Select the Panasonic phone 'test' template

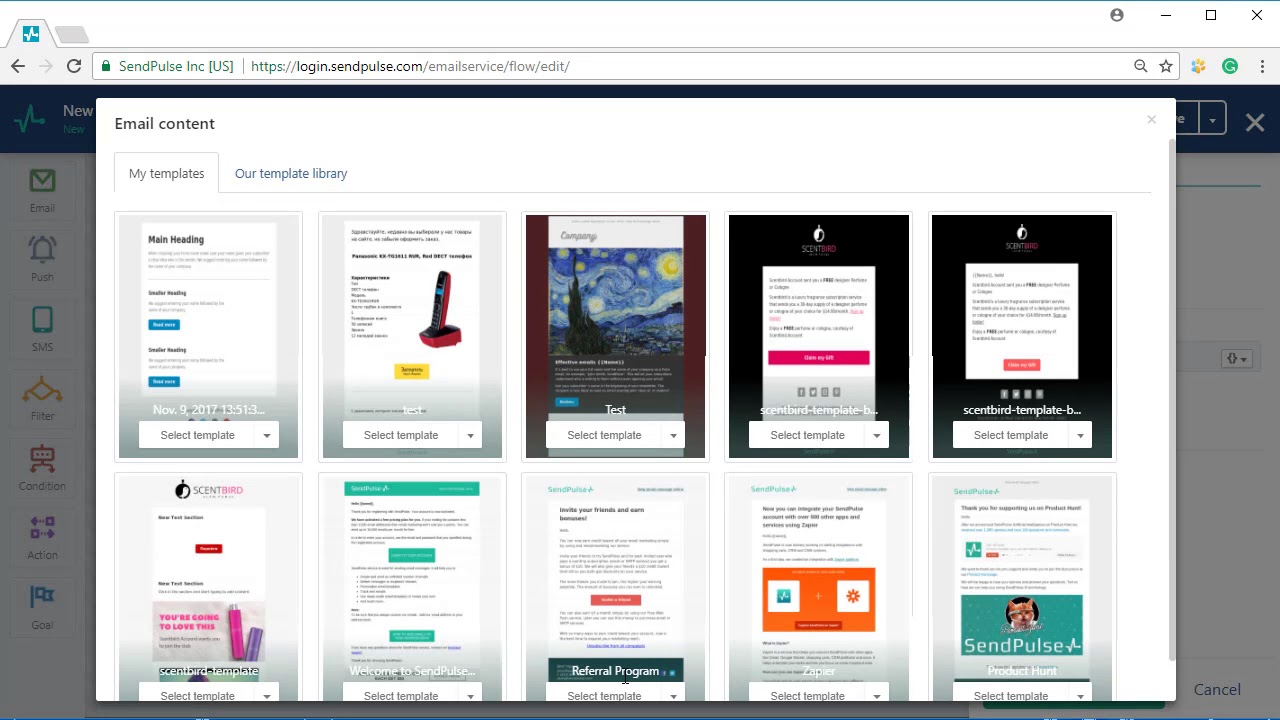401,435
